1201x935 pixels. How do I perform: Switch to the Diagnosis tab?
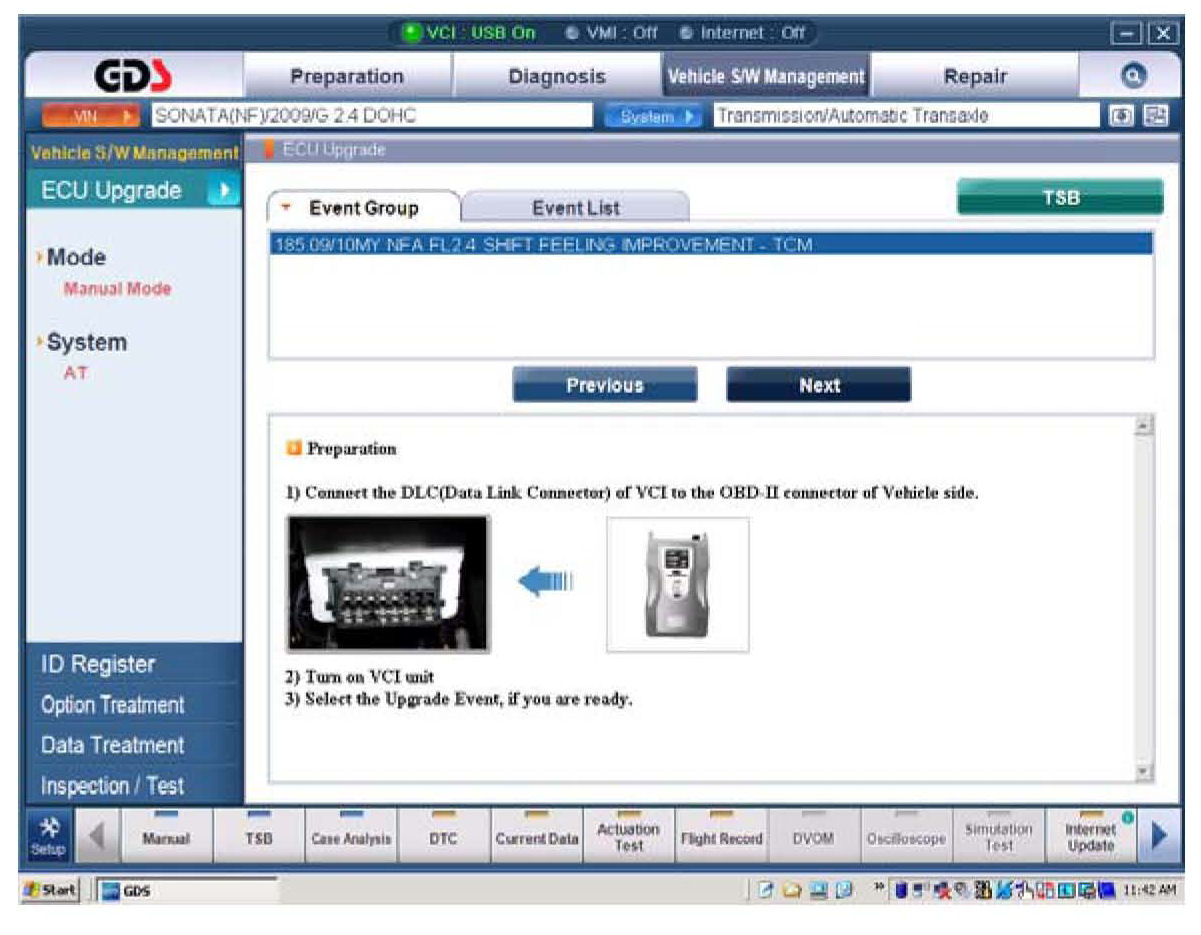(557, 77)
